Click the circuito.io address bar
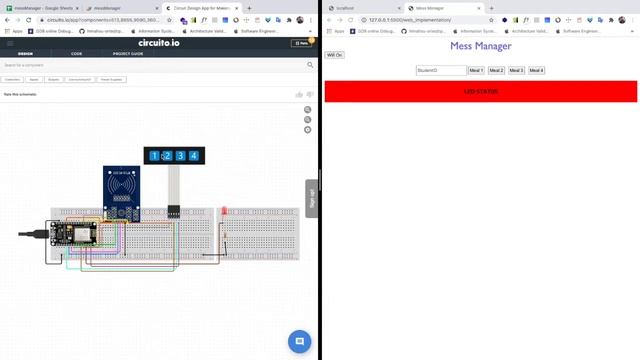 click(102, 20)
